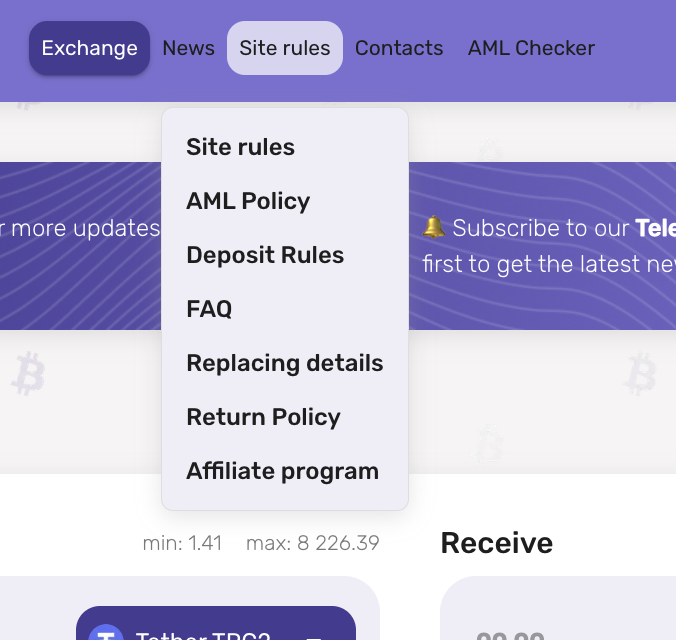This screenshot has width=676, height=640.
Task: Open the Return Policy entry
Action: click(x=263, y=417)
